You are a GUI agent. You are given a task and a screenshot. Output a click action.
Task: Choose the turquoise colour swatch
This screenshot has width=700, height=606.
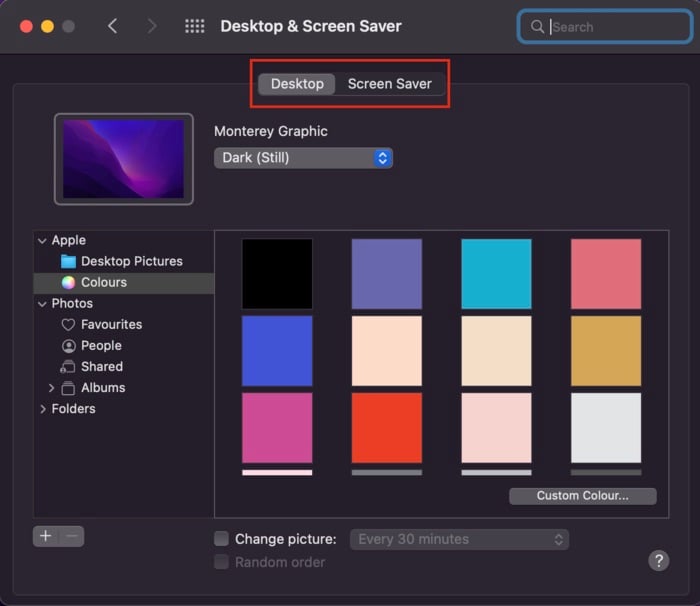tap(496, 274)
